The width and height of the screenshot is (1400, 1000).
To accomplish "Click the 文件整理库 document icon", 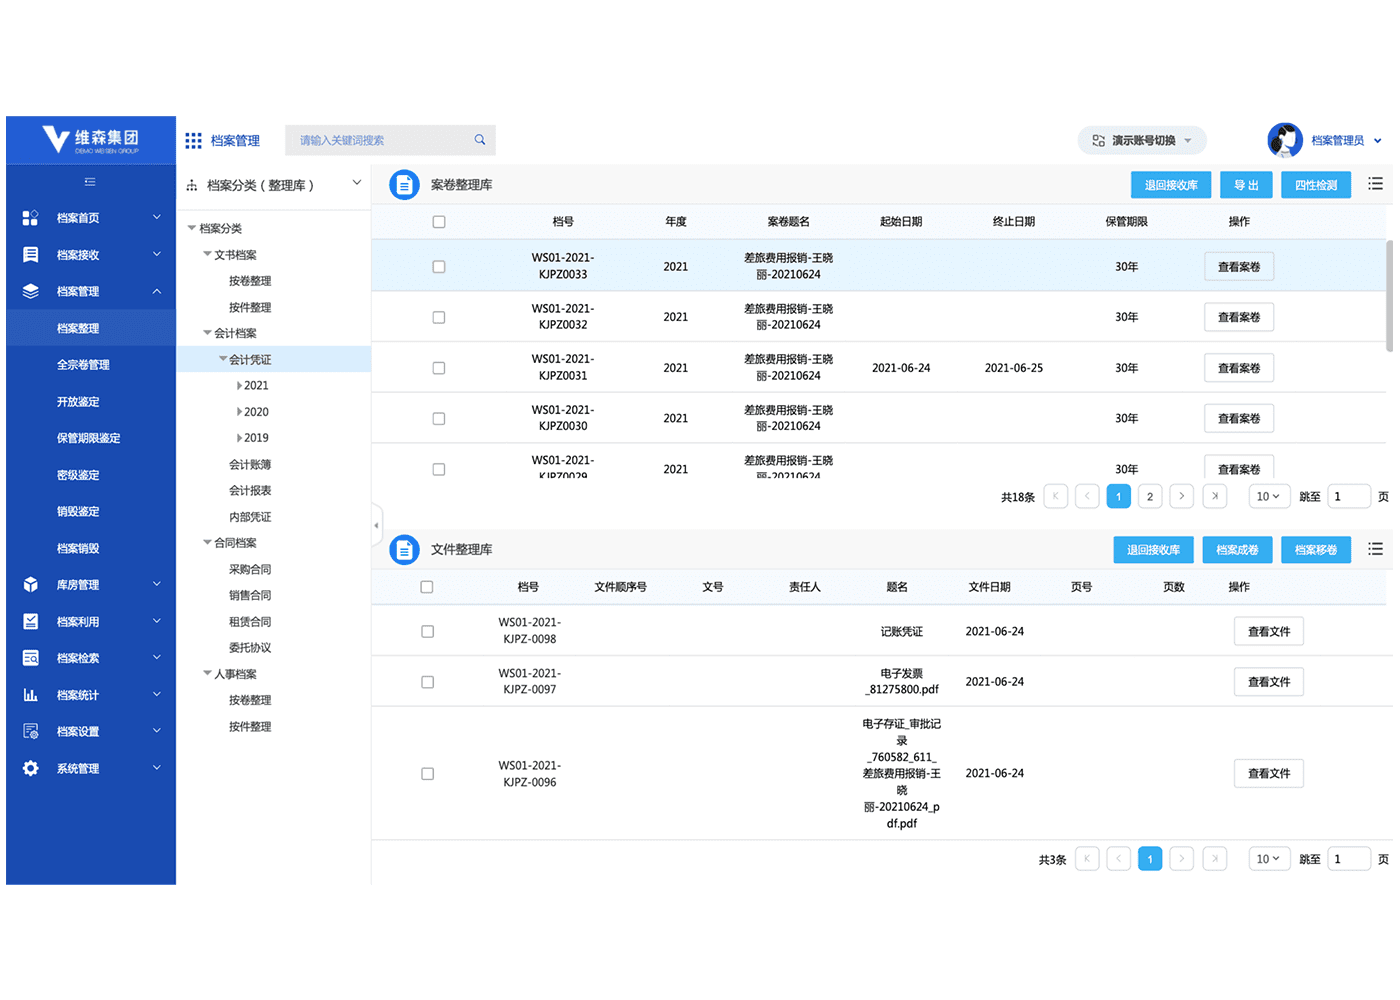I will tap(404, 549).
